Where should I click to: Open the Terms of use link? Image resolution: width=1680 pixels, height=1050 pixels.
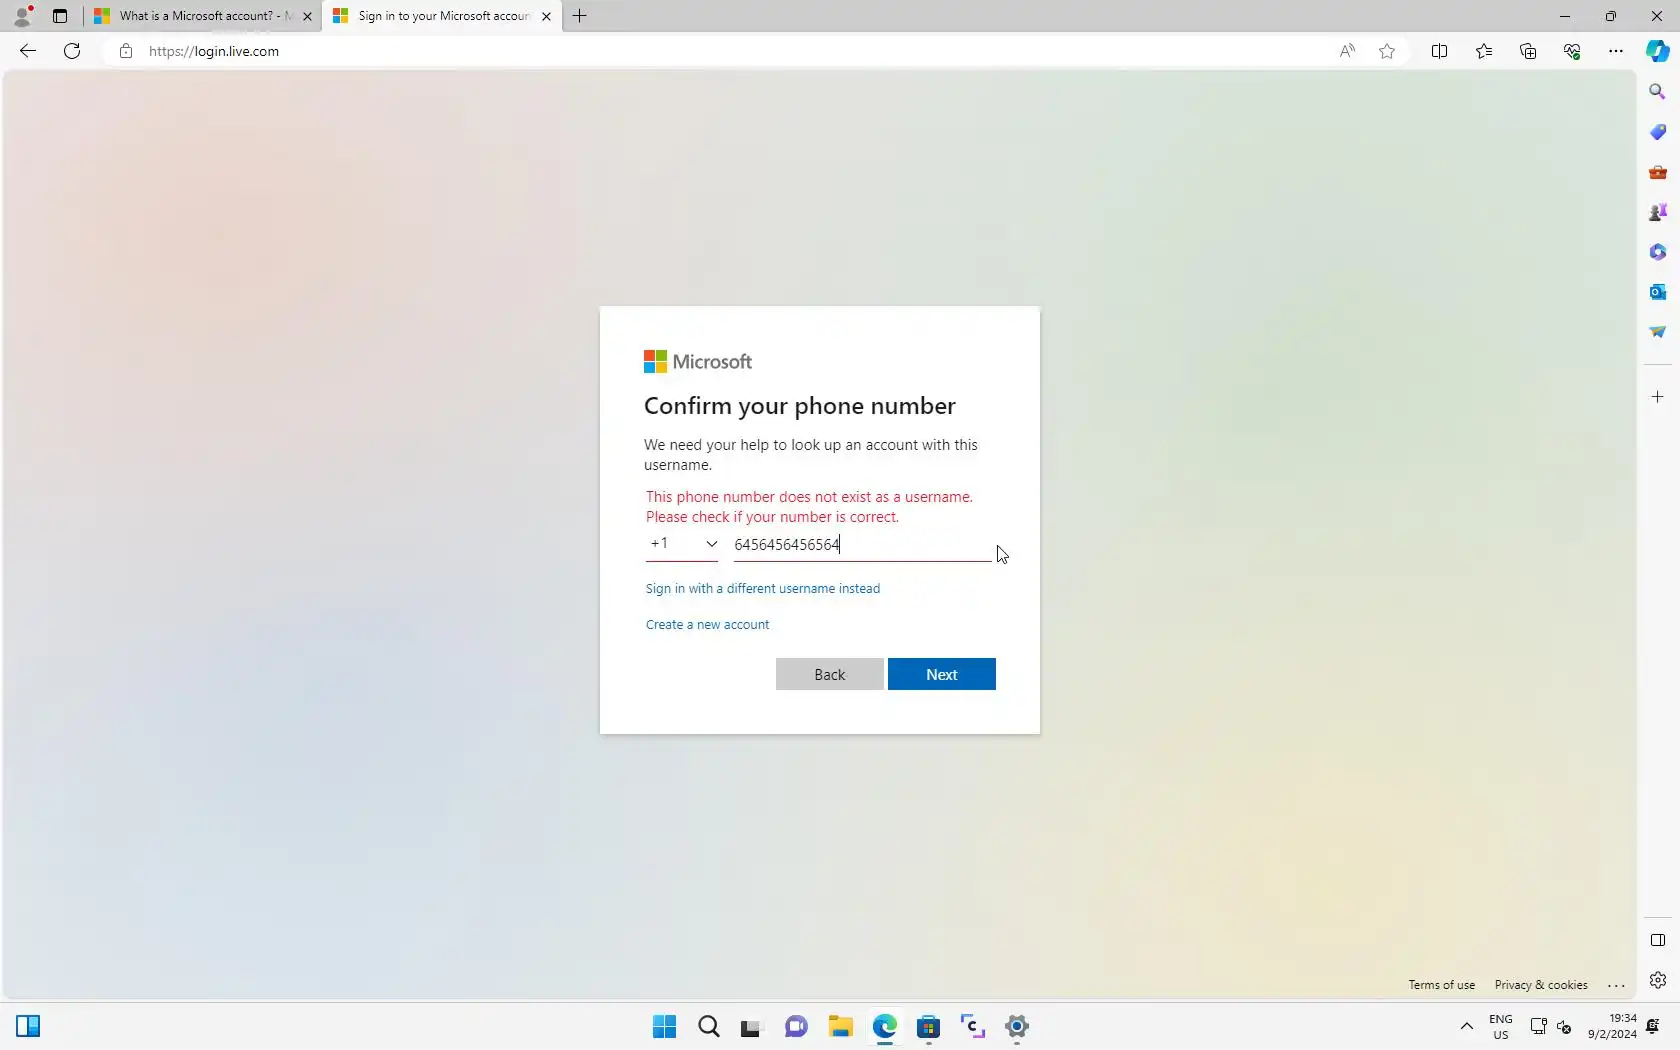[1442, 985]
